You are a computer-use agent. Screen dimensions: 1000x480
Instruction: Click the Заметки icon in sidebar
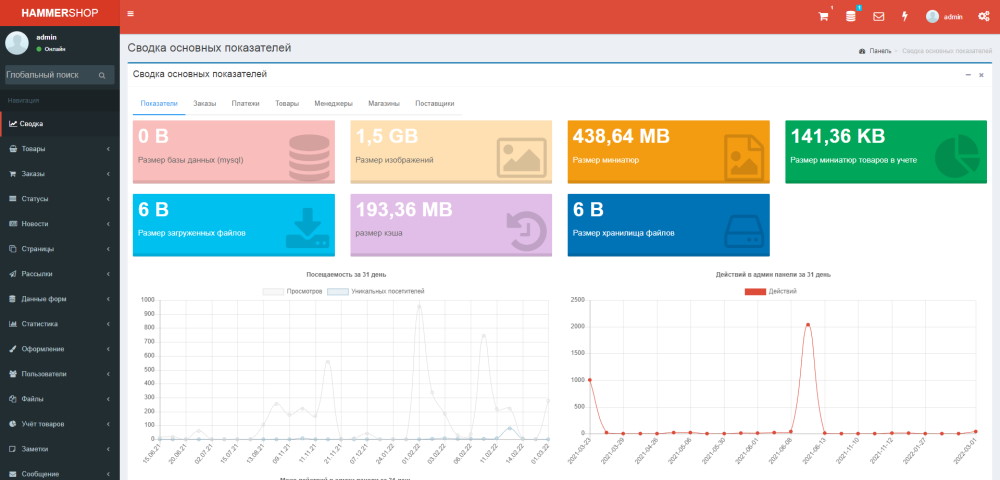coord(13,449)
